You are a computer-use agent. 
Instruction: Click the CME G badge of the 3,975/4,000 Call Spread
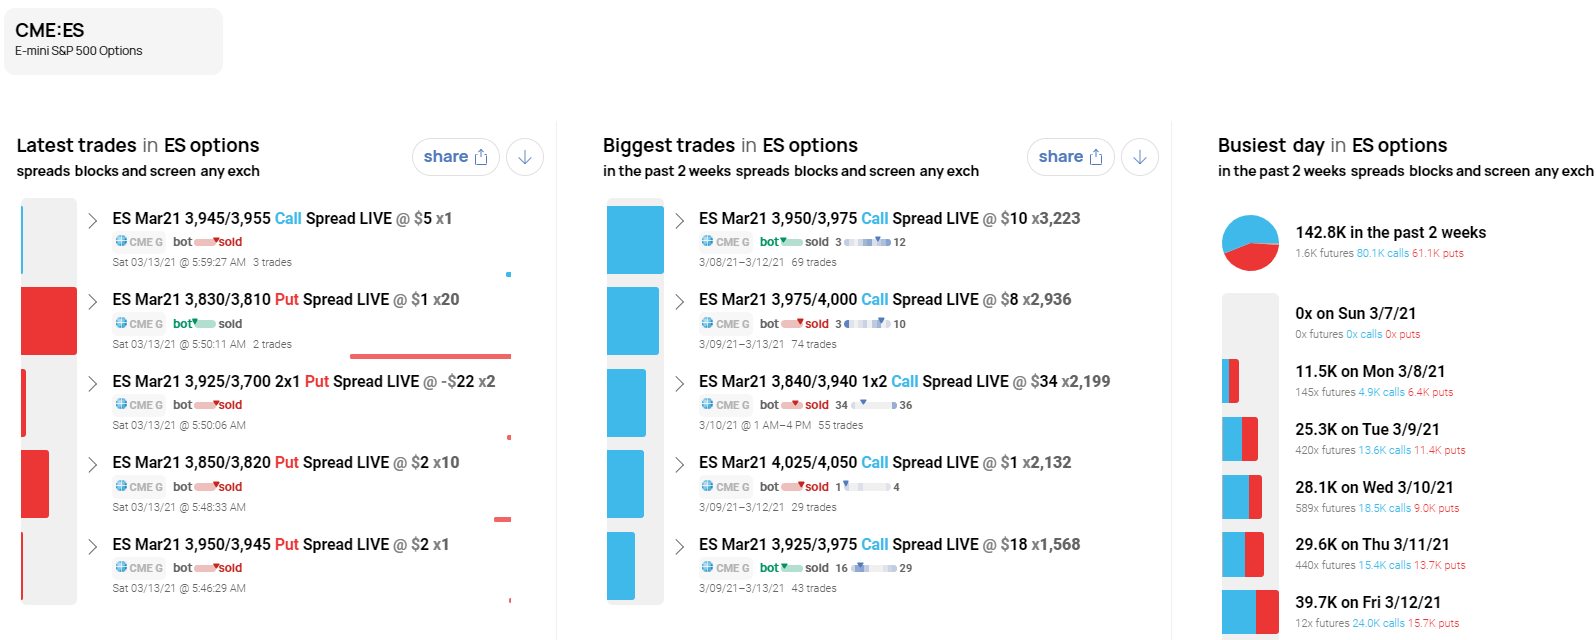(725, 324)
